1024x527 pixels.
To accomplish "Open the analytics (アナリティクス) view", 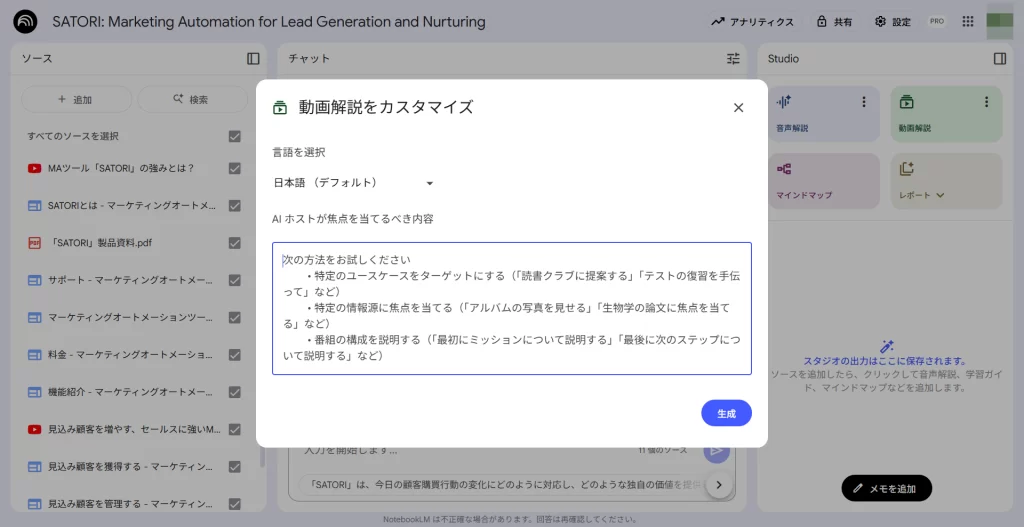I will click(752, 22).
